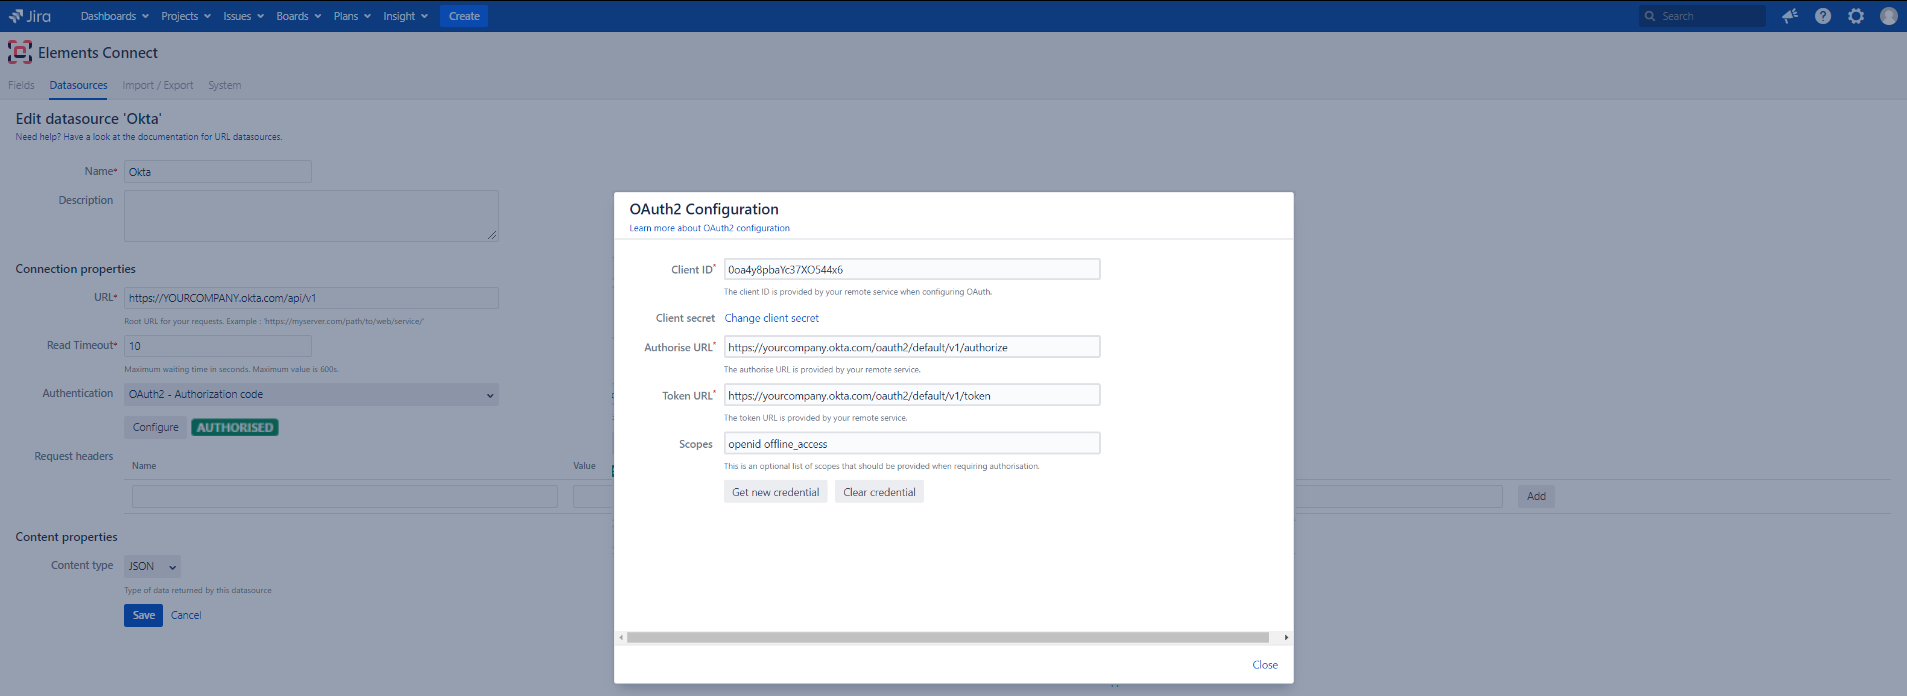Expand the Dashboards menu
Viewport: 1907px width, 696px height.
(114, 16)
